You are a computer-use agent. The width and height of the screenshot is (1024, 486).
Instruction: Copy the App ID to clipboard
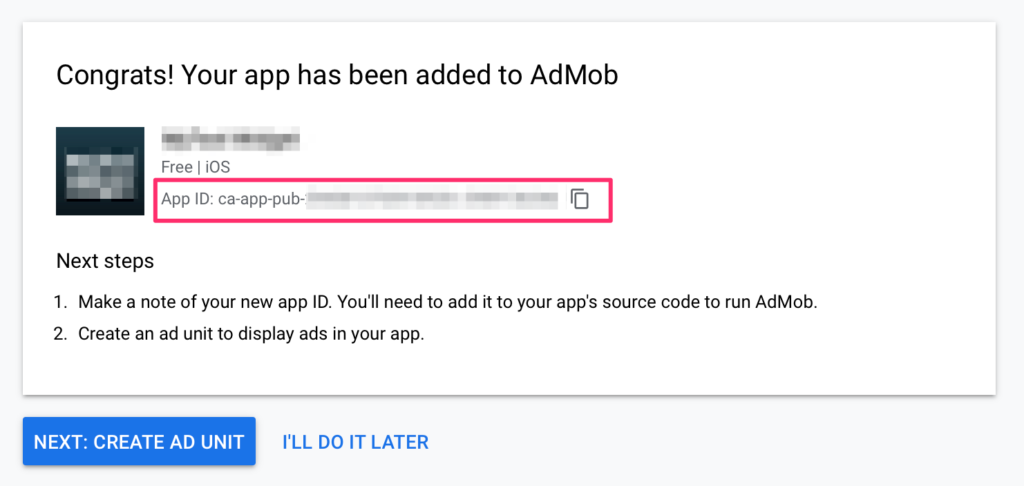pyautogui.click(x=580, y=199)
